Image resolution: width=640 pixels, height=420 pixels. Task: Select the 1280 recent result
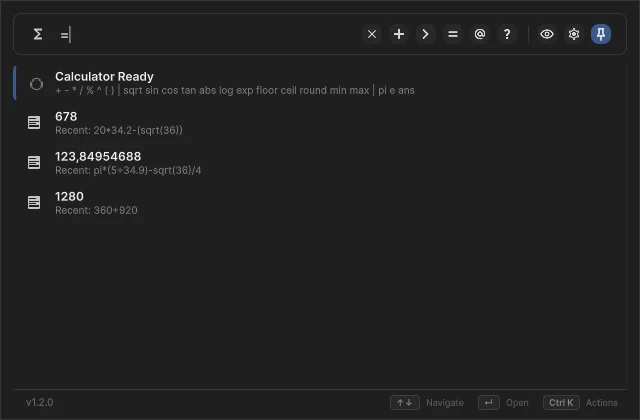320,203
